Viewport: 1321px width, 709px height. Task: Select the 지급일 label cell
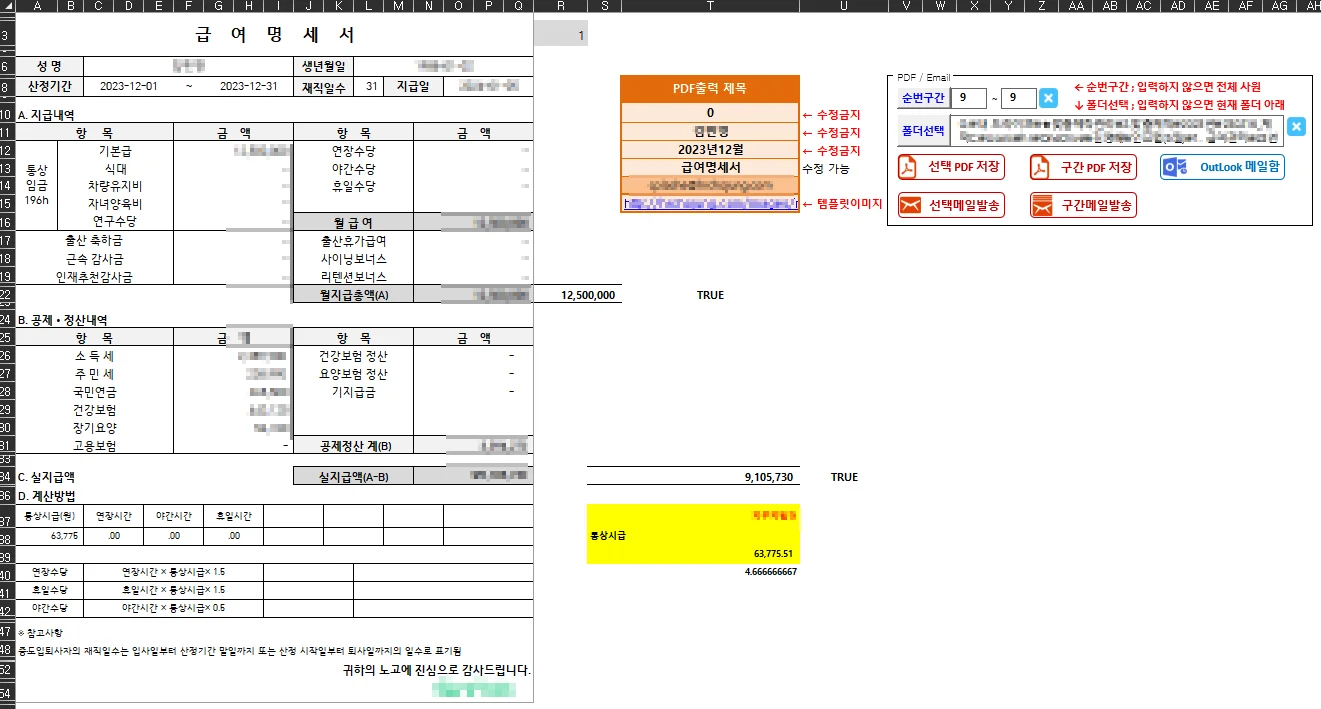coord(413,86)
